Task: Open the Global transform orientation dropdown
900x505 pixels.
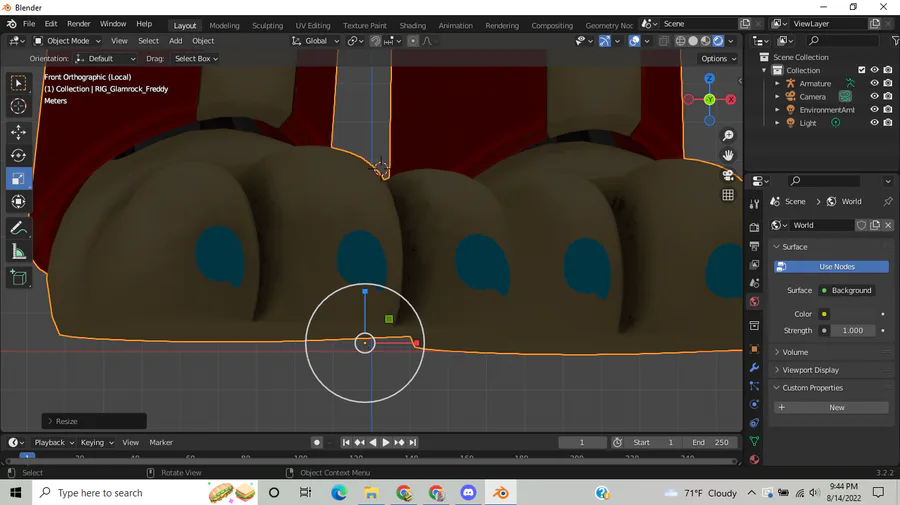Action: click(315, 41)
